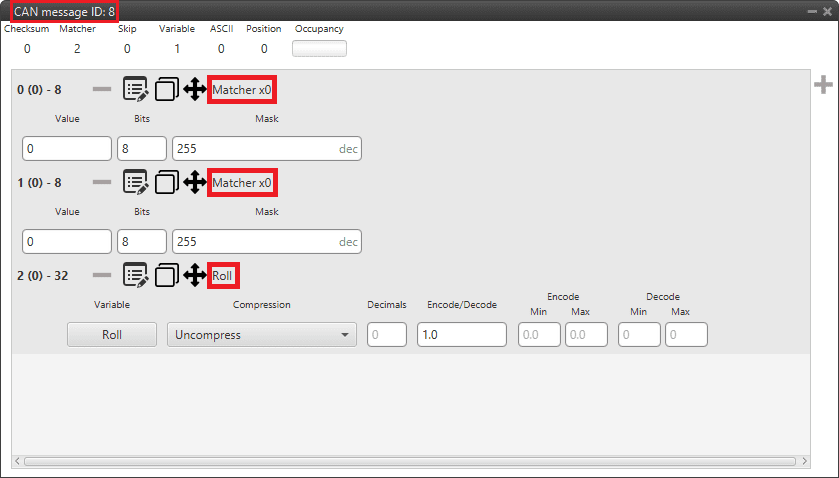Open edit icon for second Matcher row

(136, 182)
